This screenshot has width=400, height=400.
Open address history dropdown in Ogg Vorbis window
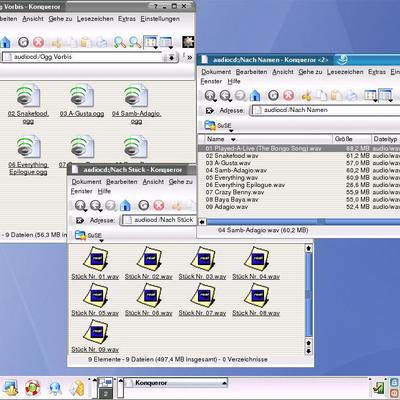point(171,57)
